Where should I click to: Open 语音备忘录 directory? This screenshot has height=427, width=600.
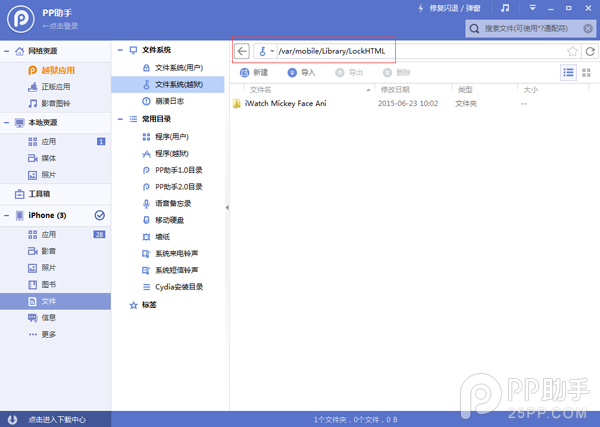pyautogui.click(x=168, y=204)
